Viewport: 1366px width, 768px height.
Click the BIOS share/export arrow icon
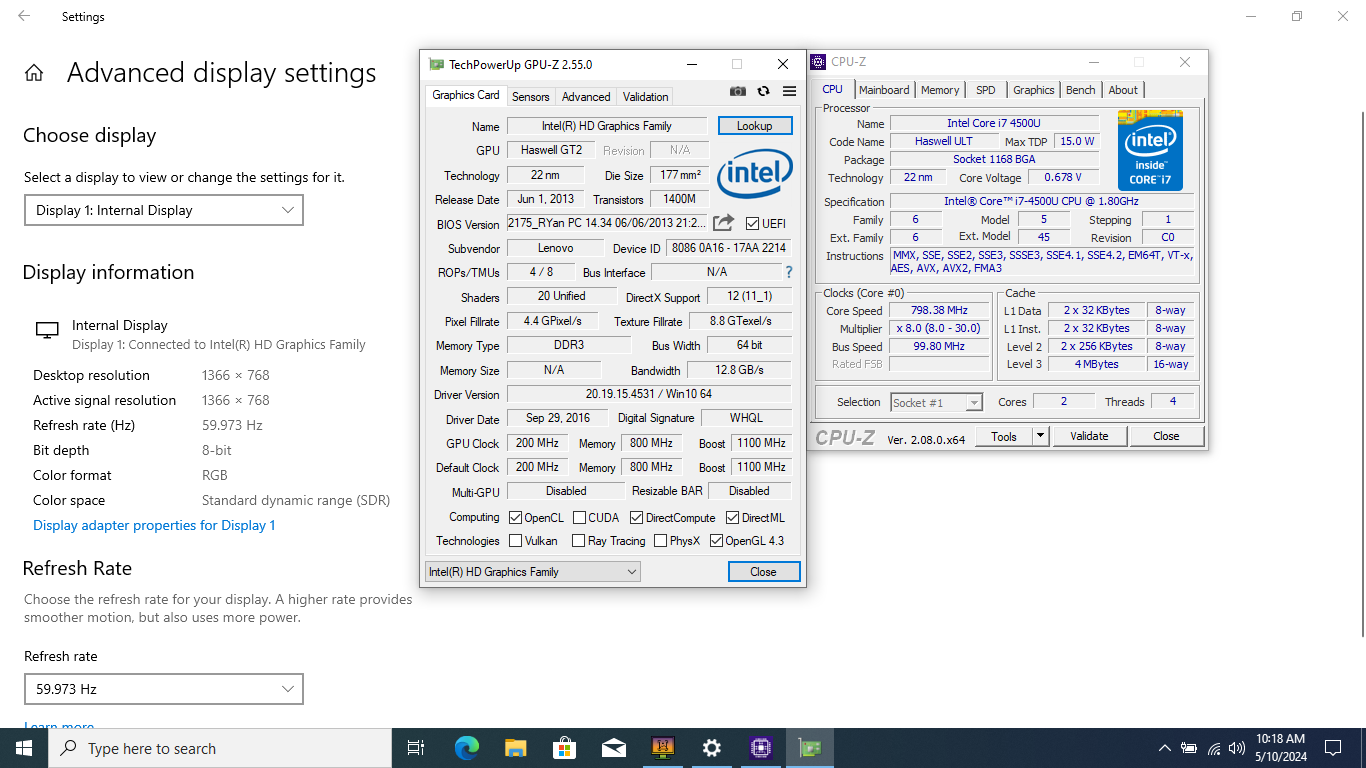(x=724, y=223)
